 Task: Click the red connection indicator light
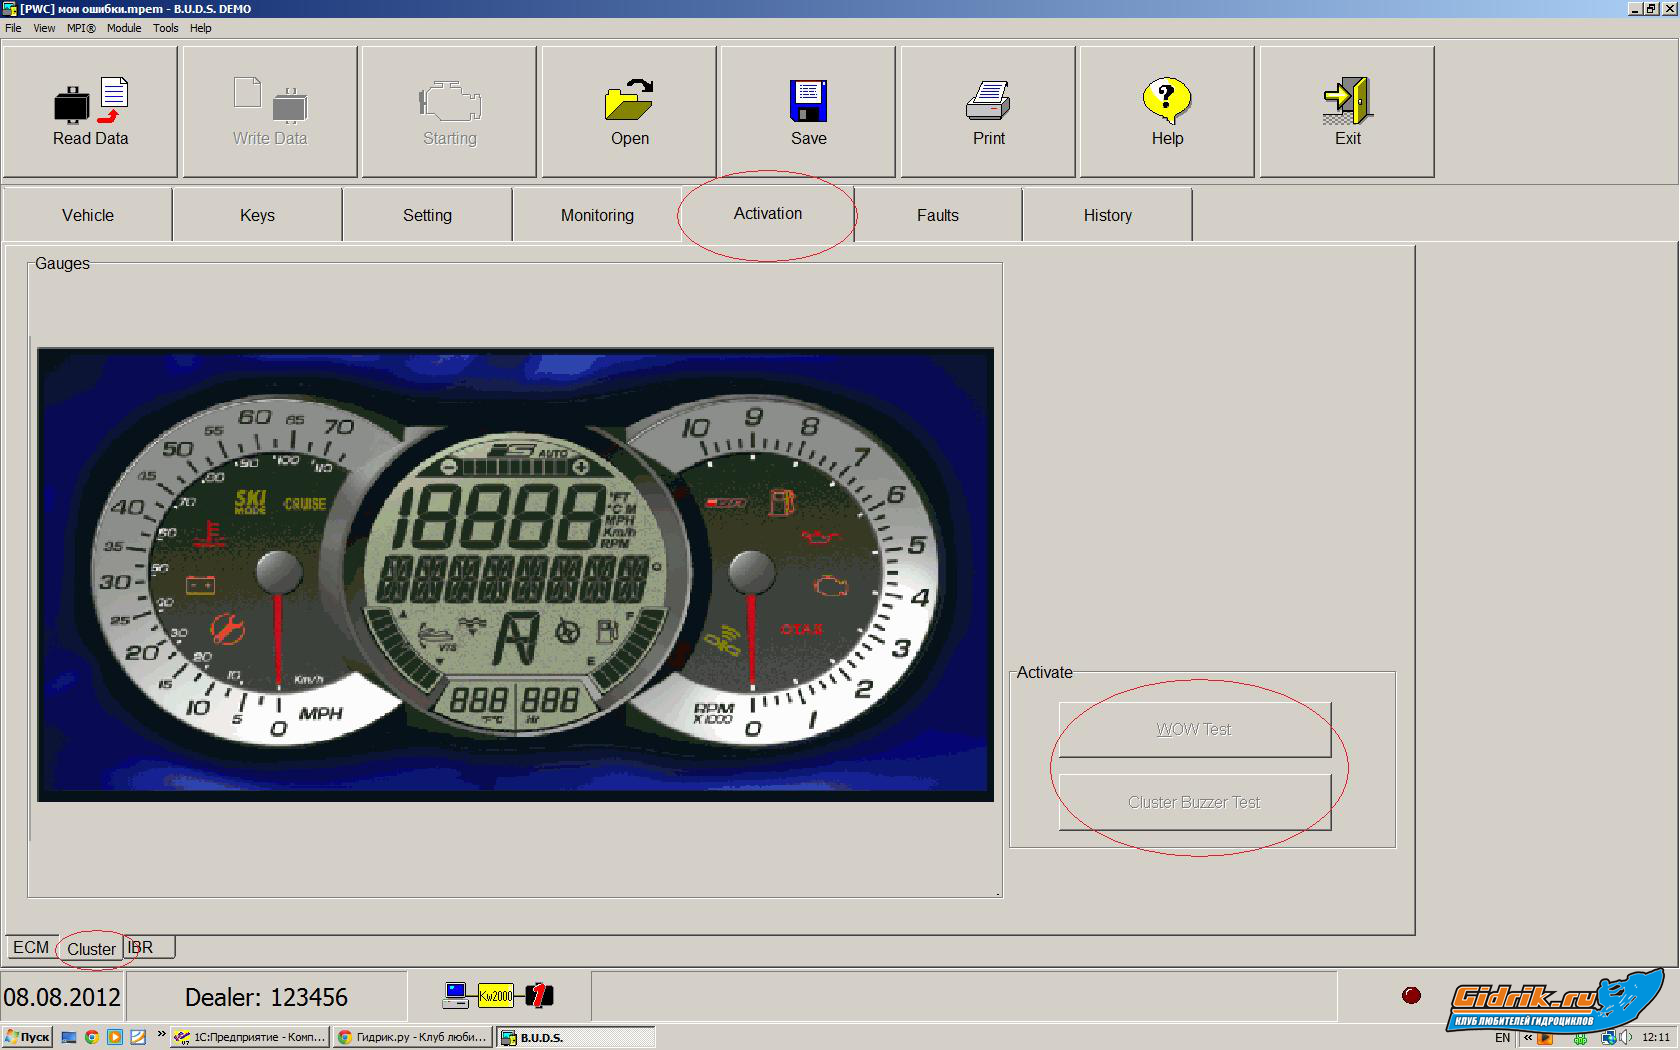1411,995
